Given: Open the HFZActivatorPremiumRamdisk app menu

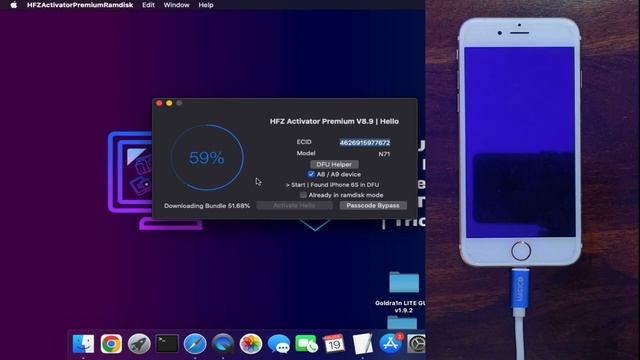Looking at the screenshot, I should (80, 5).
